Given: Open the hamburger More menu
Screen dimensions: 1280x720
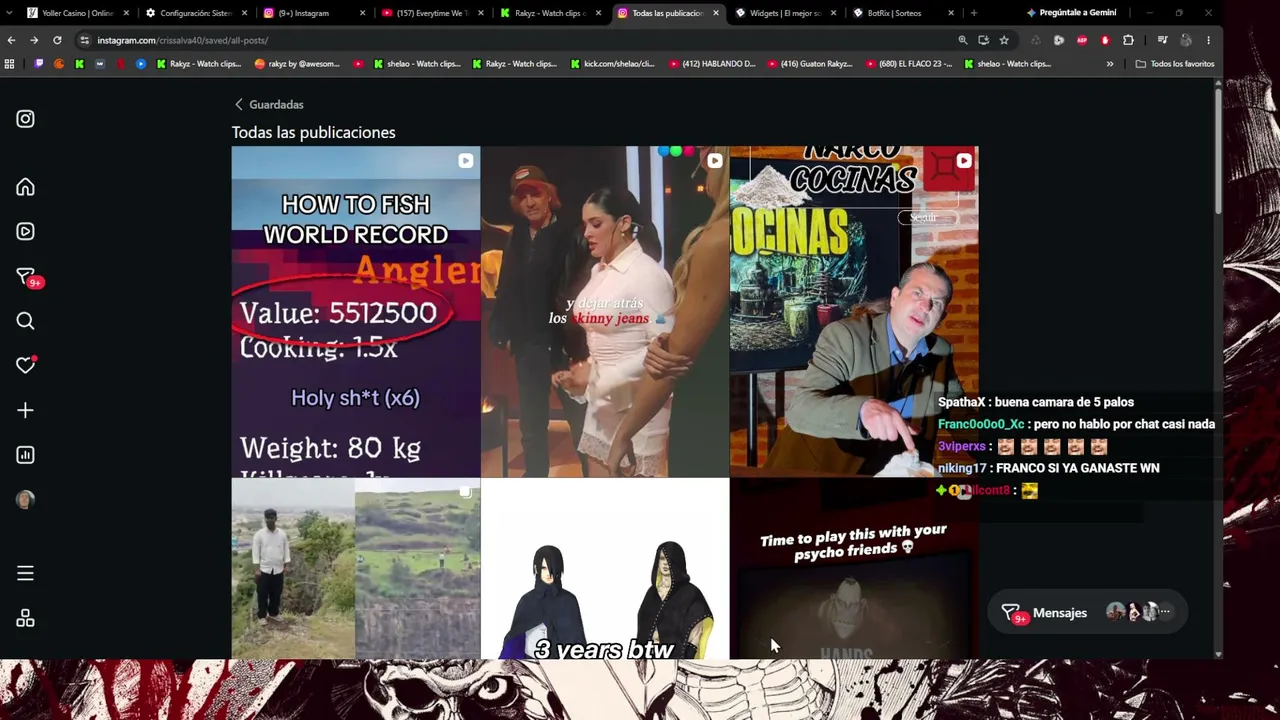Looking at the screenshot, I should coord(26,573).
